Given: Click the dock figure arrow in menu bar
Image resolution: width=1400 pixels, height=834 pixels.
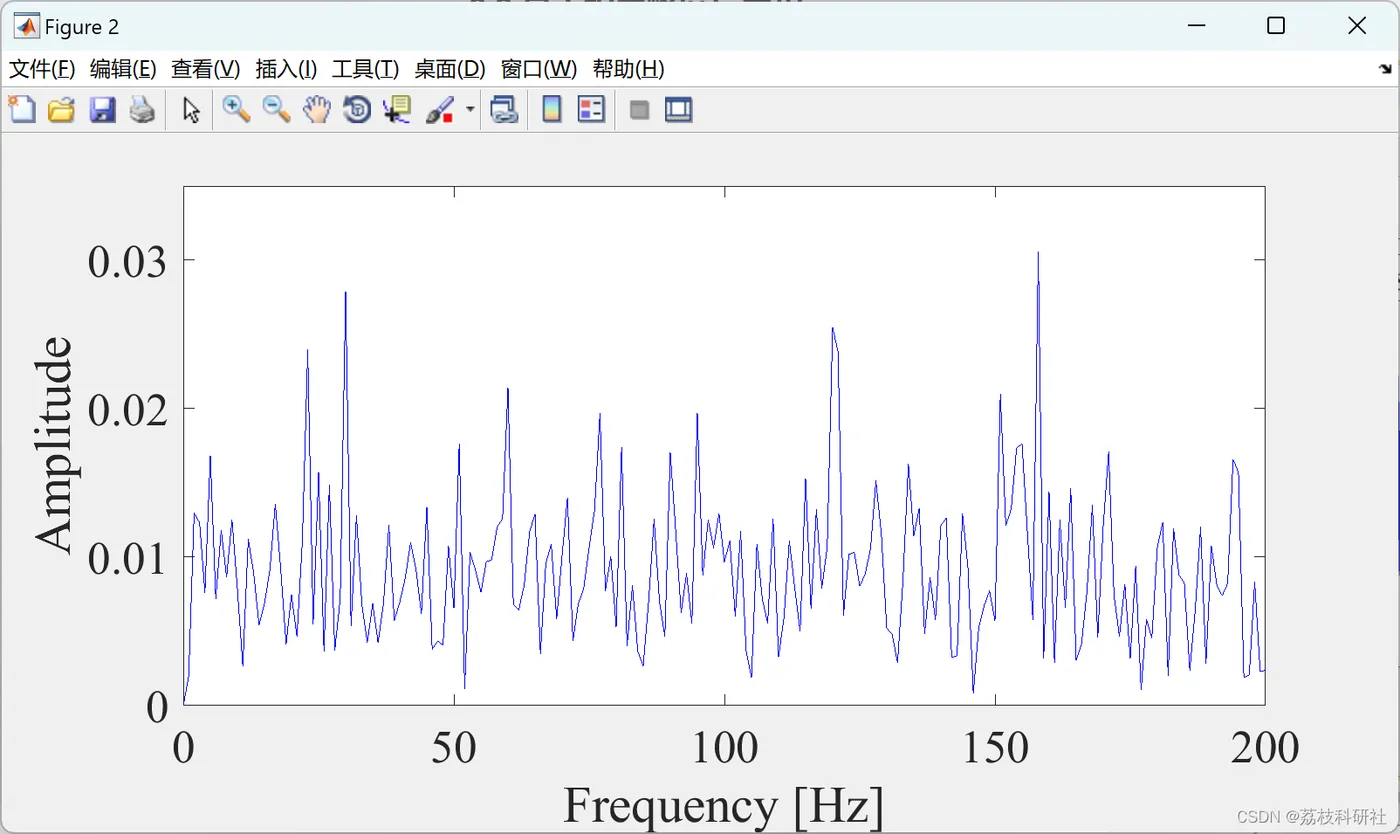Looking at the screenshot, I should click(x=1385, y=69).
